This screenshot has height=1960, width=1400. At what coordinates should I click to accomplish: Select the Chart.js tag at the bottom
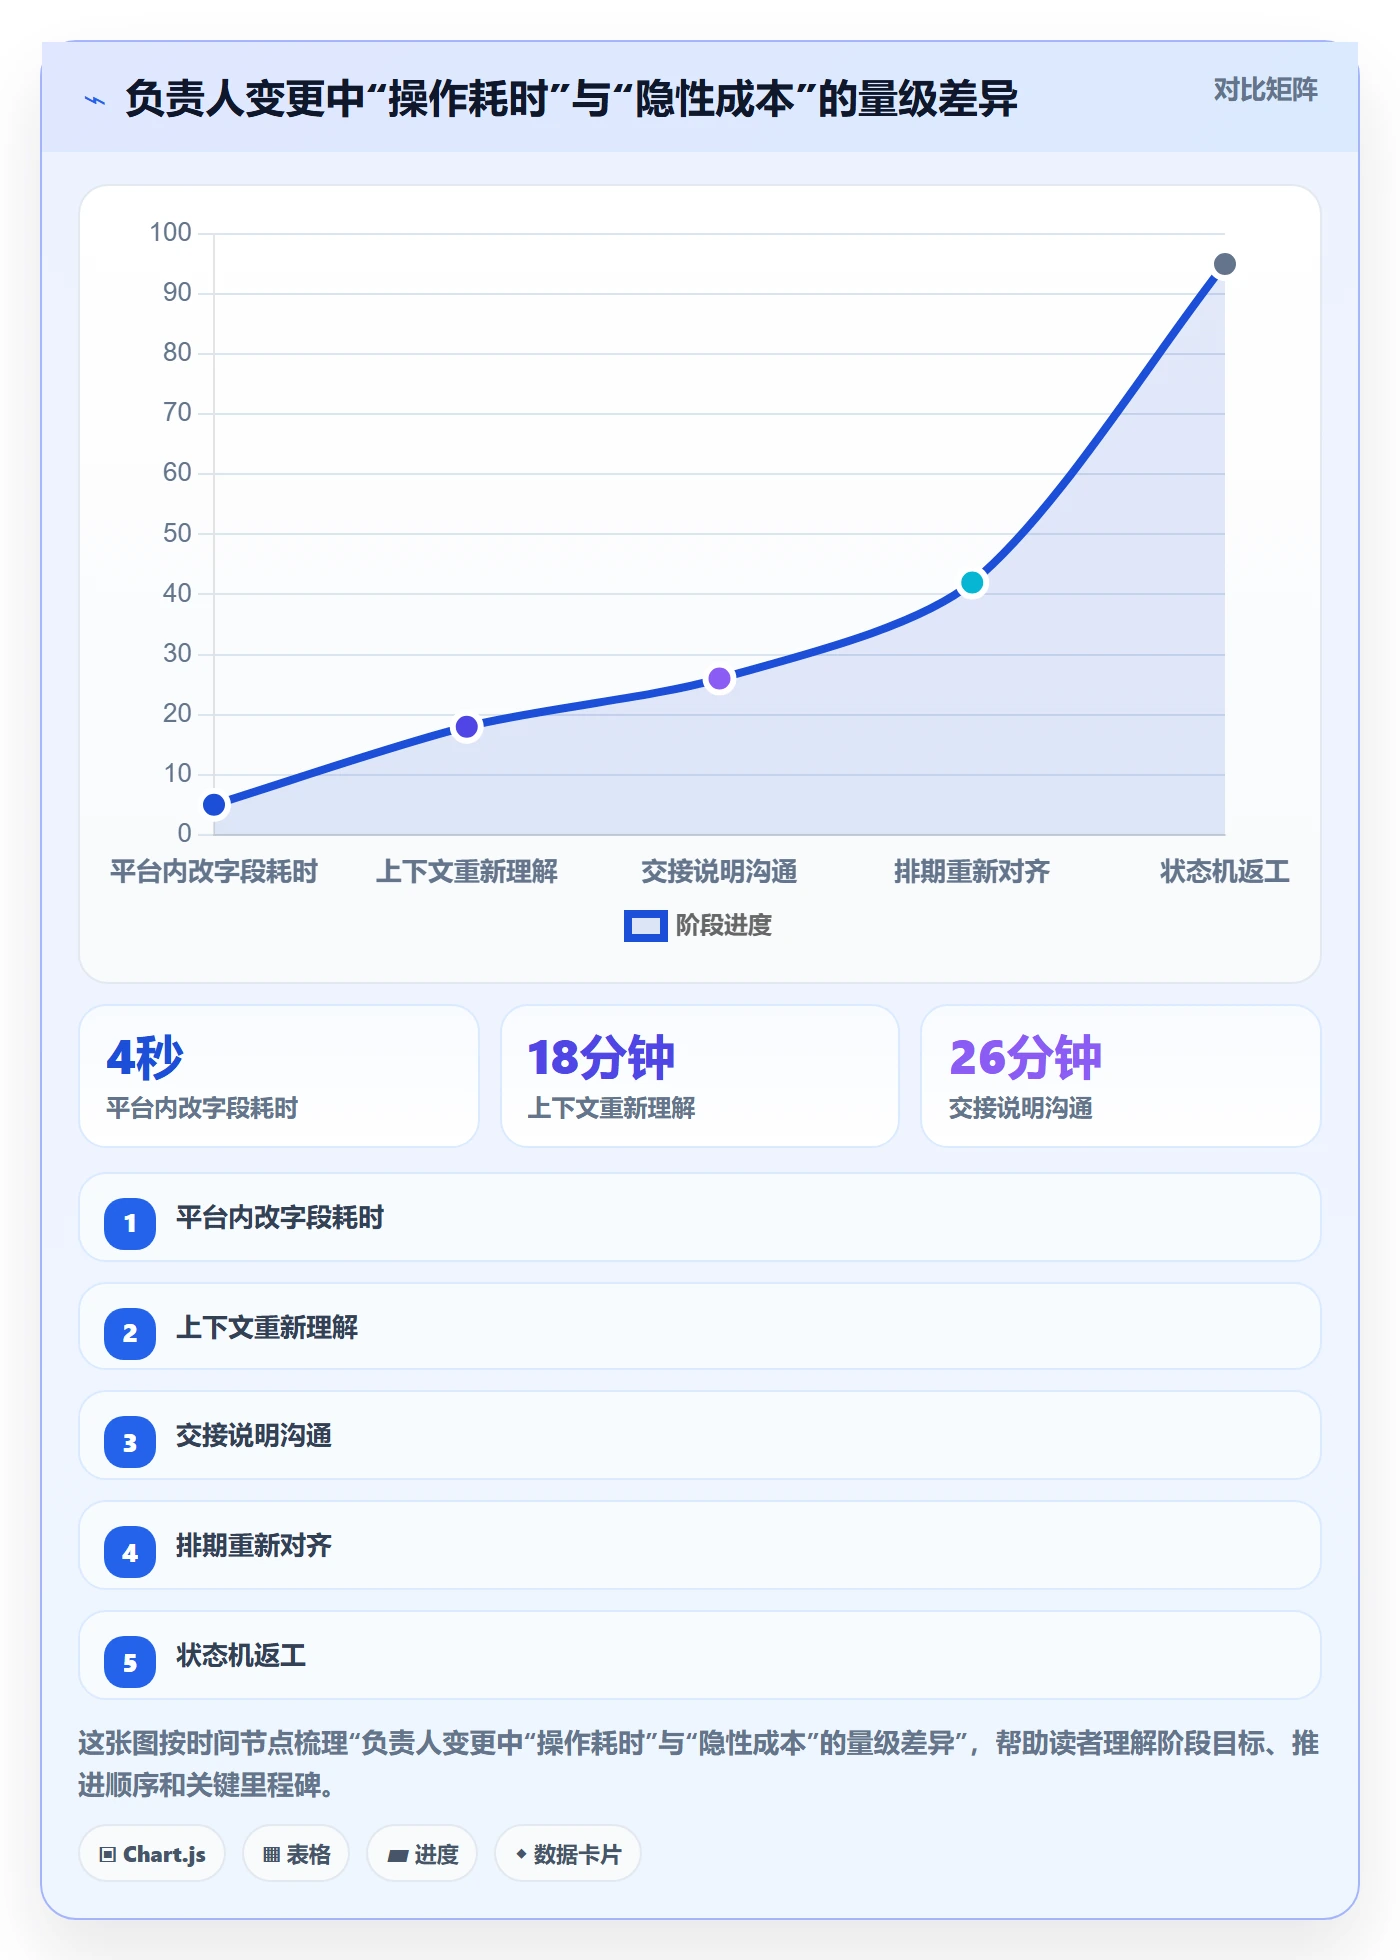(x=152, y=1854)
